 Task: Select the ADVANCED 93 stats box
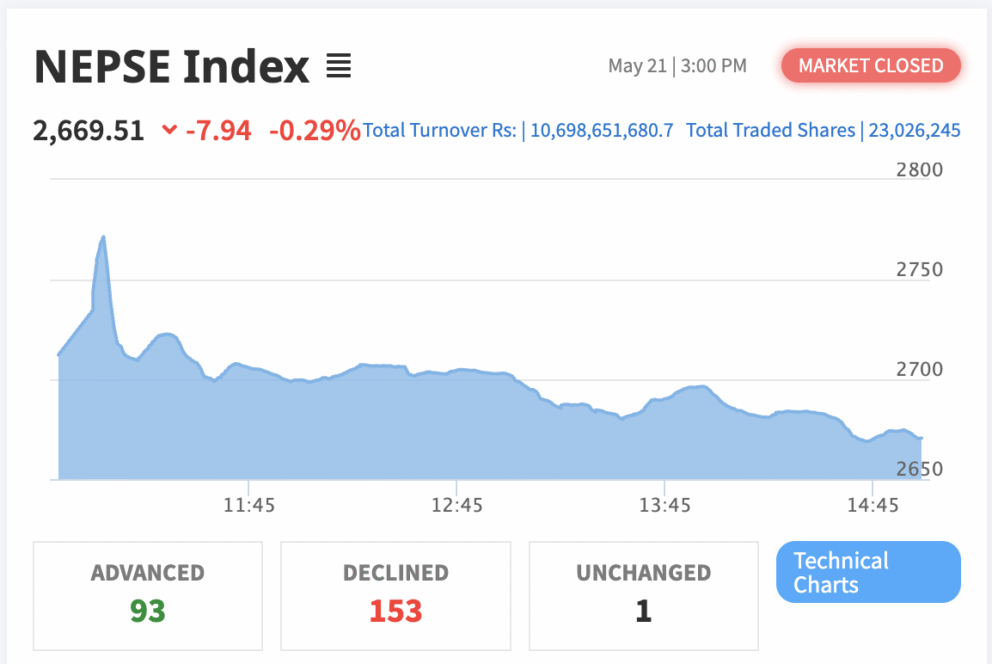click(147, 596)
